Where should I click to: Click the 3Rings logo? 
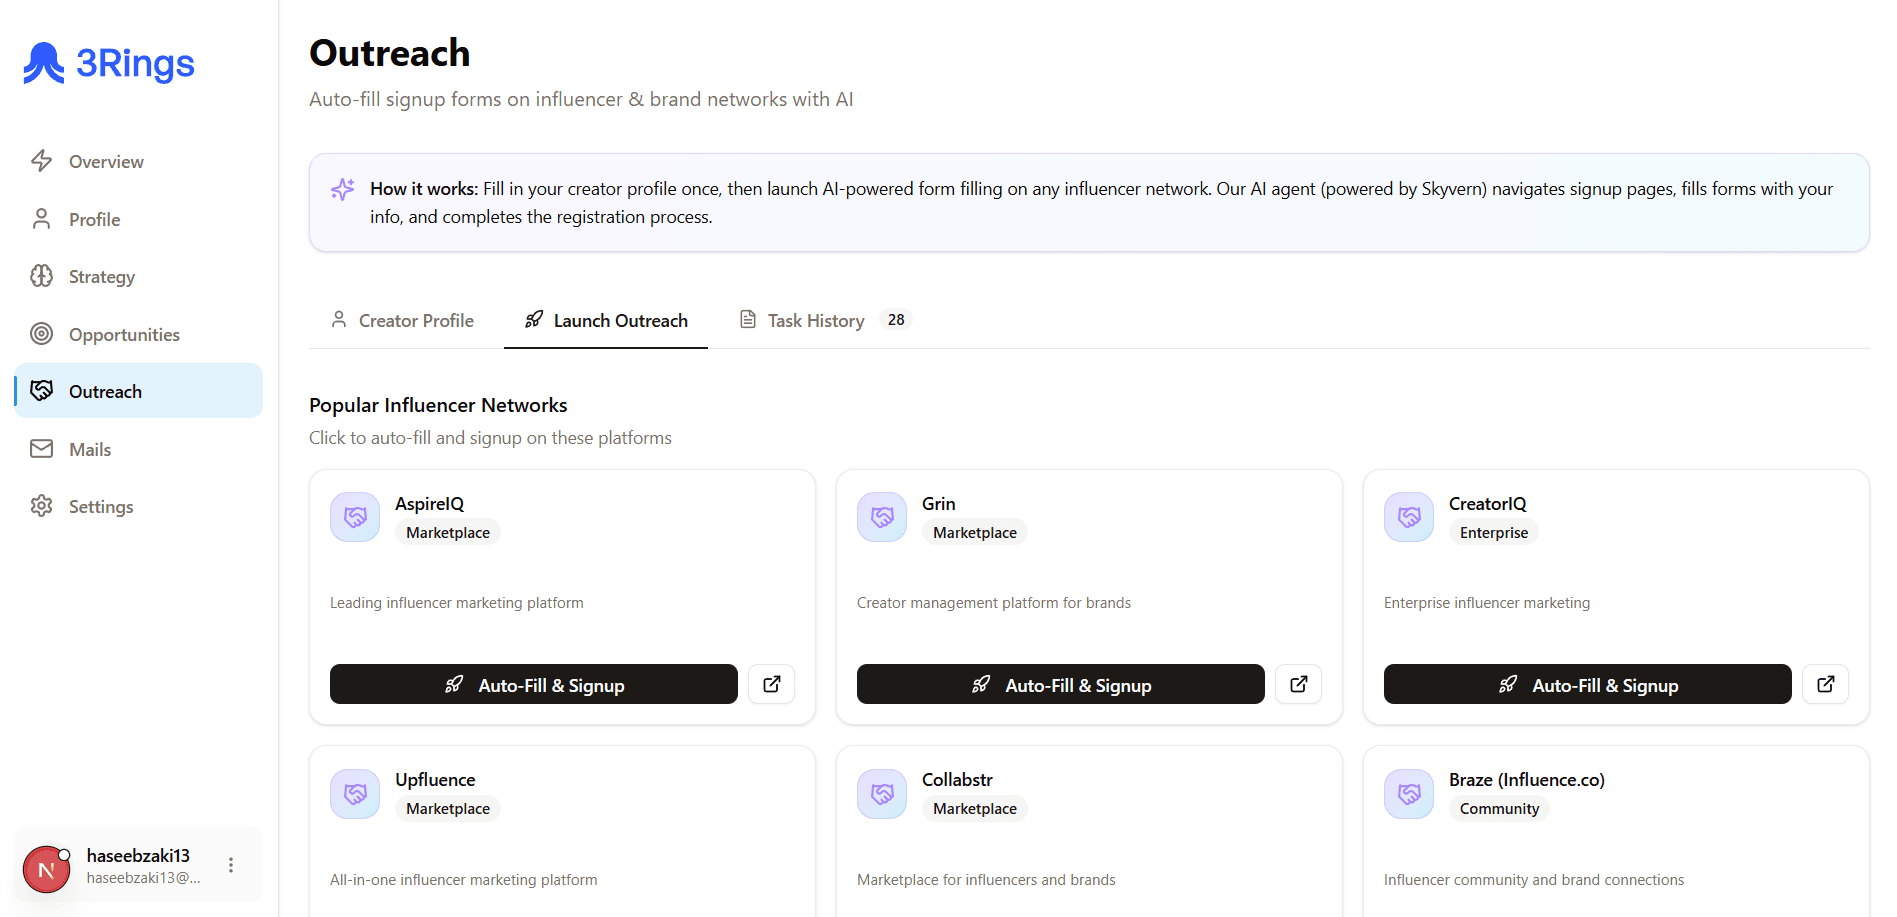coord(109,63)
